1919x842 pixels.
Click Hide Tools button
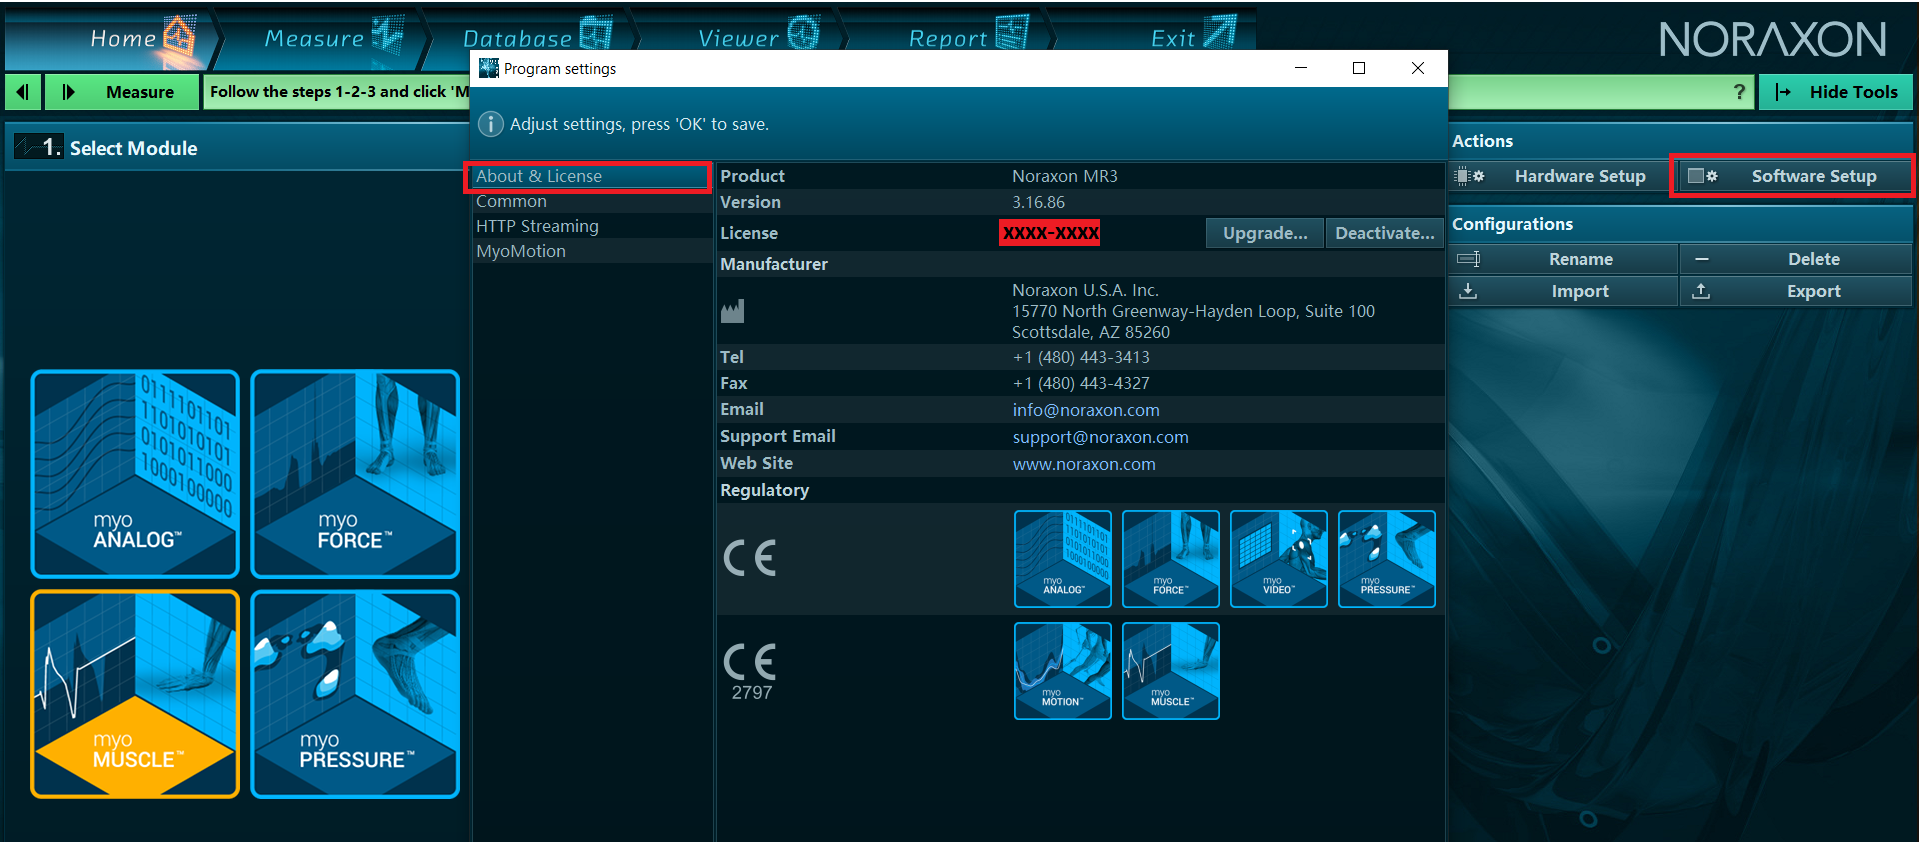click(x=1836, y=92)
